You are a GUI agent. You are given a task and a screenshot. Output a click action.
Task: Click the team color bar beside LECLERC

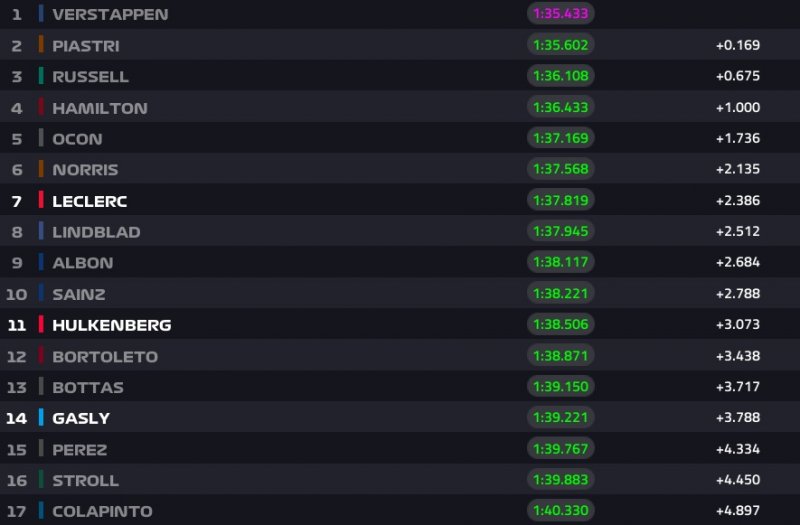point(41,200)
